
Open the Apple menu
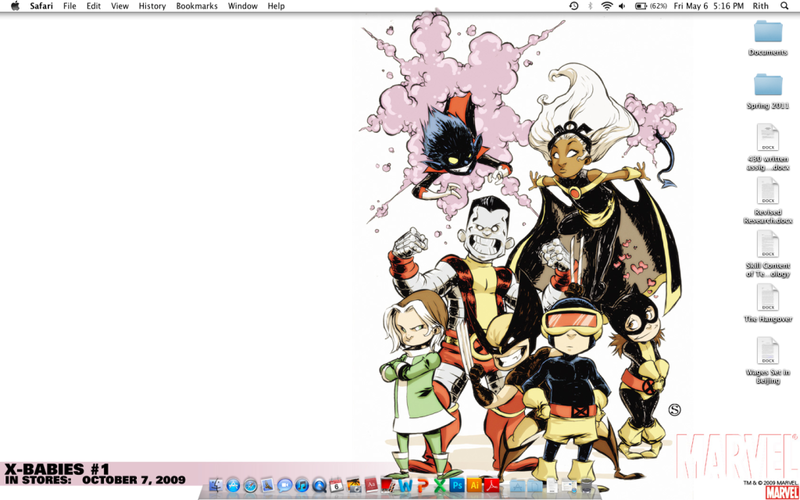tap(15, 6)
